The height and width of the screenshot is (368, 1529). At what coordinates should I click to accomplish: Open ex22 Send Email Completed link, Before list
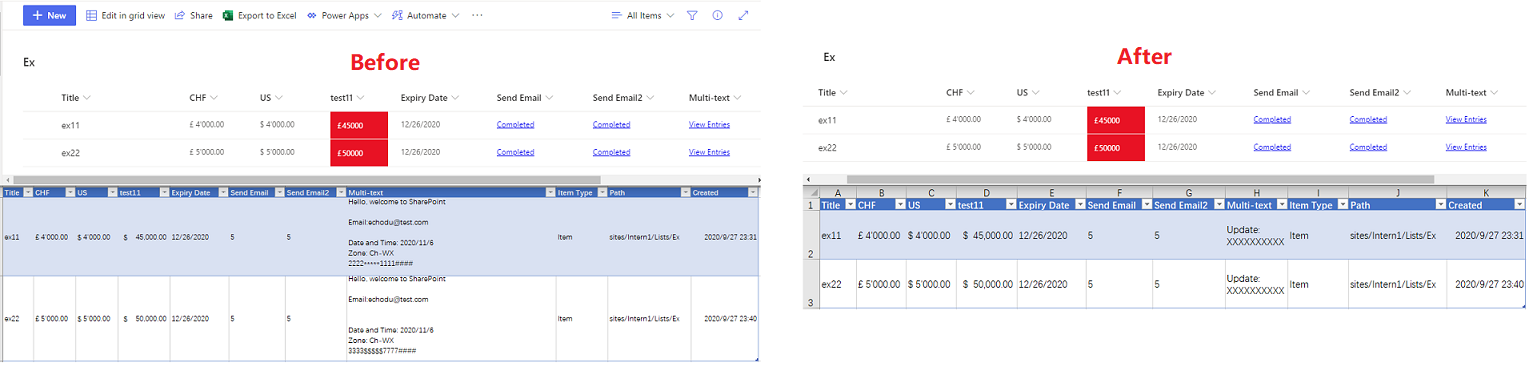[515, 153]
